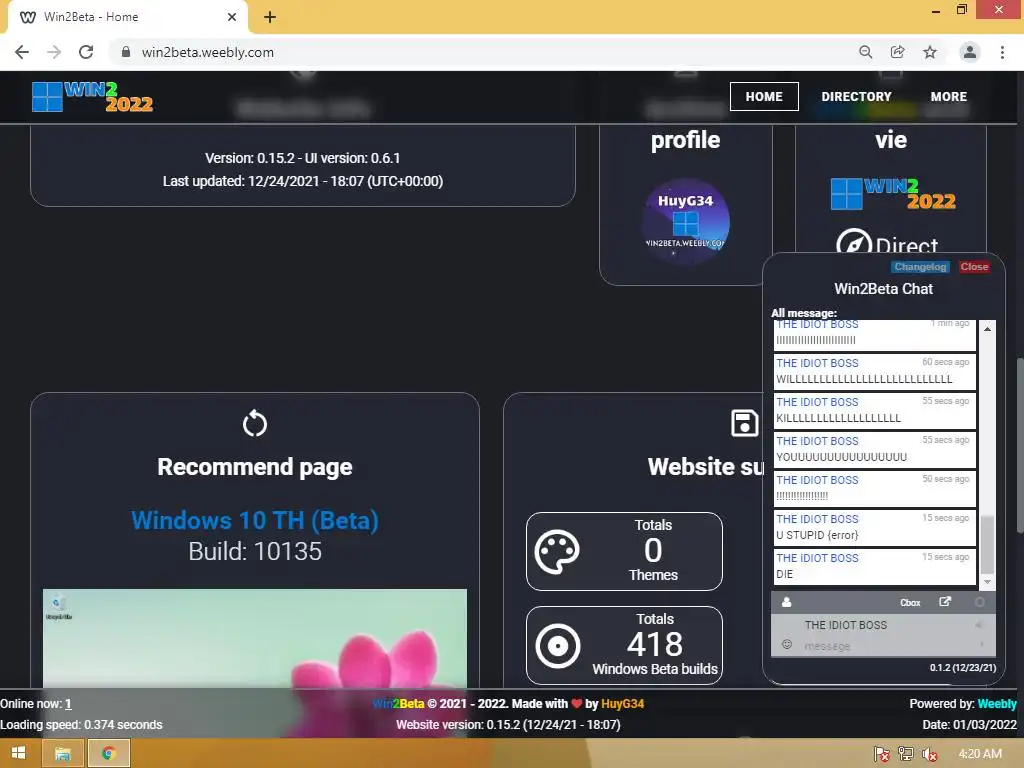Click the muted volume tray icon
1024x768 pixels.
click(x=930, y=754)
